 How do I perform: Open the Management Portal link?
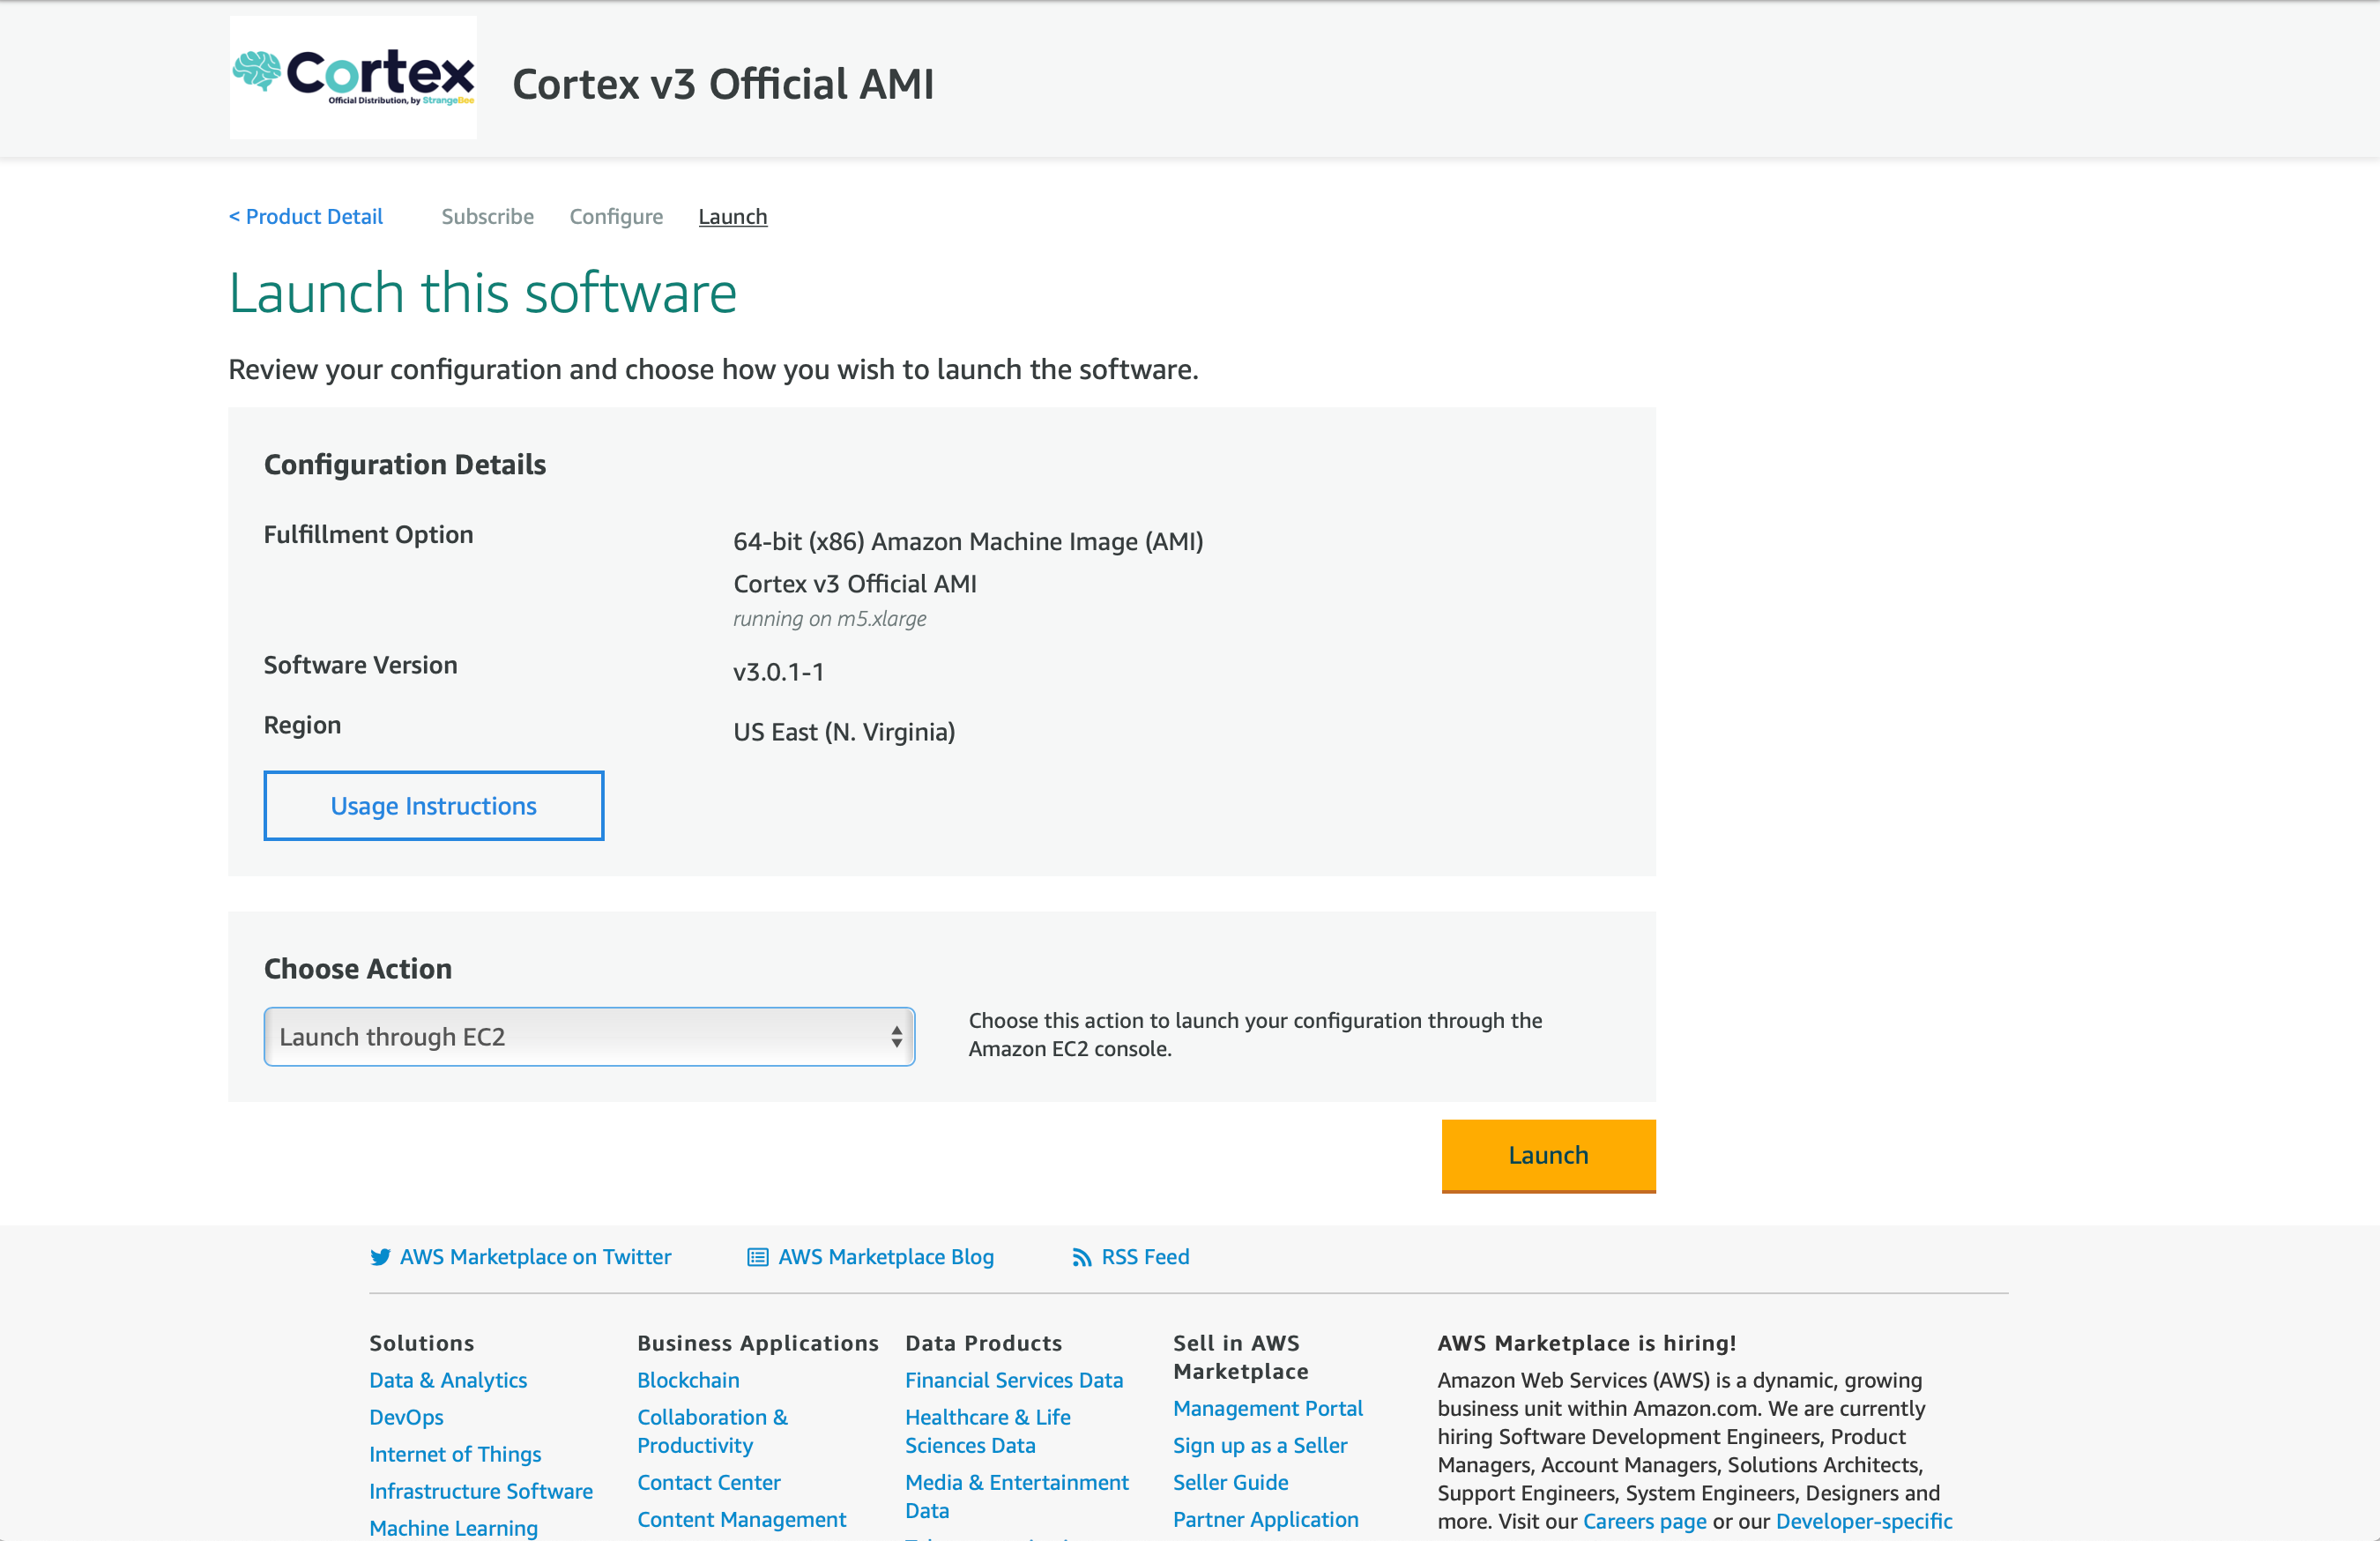(x=1267, y=1408)
